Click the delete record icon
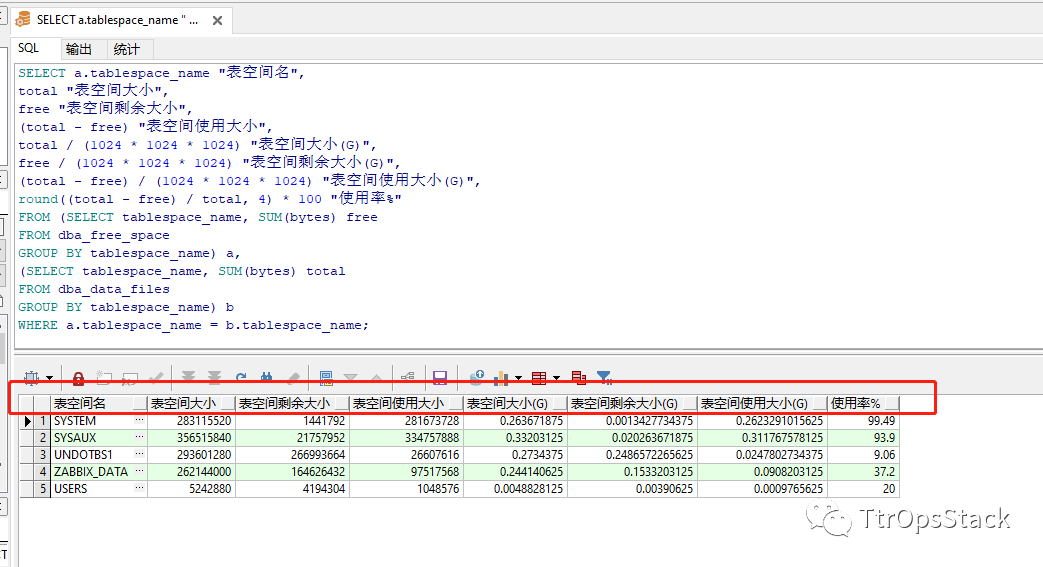 pos(130,378)
